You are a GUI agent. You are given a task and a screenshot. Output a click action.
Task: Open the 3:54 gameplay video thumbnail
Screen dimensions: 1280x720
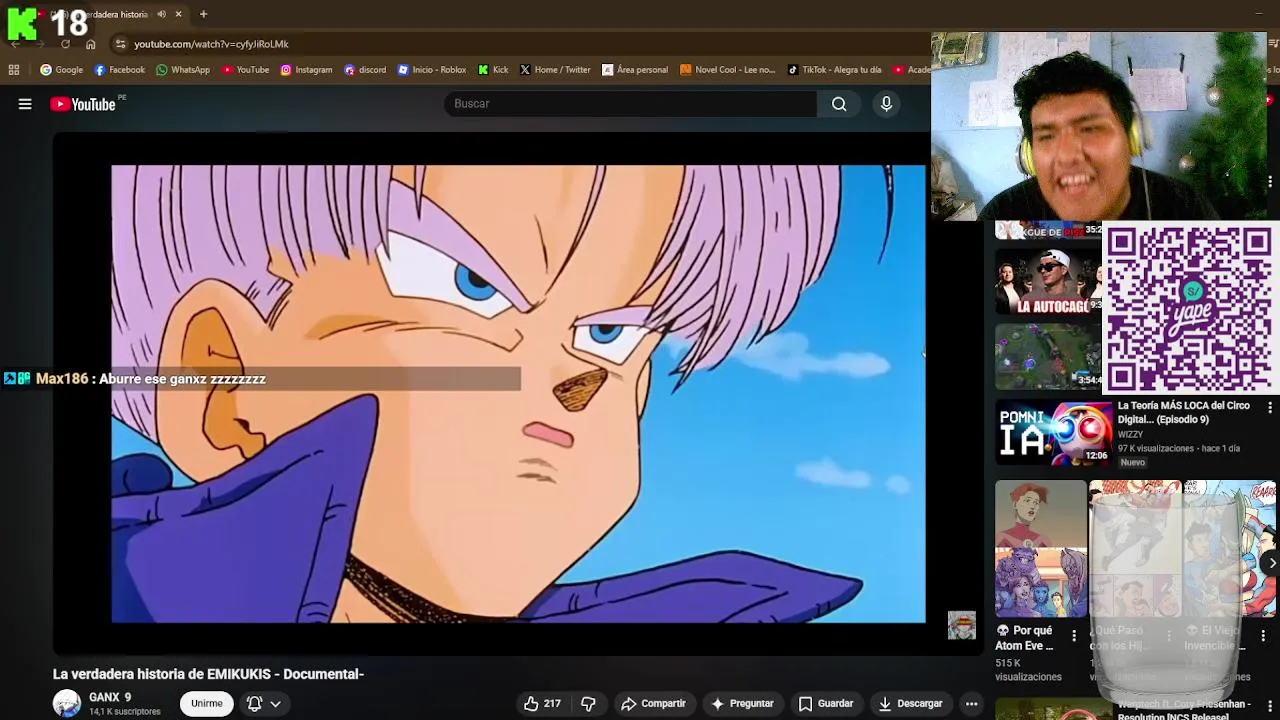[x=1047, y=355]
